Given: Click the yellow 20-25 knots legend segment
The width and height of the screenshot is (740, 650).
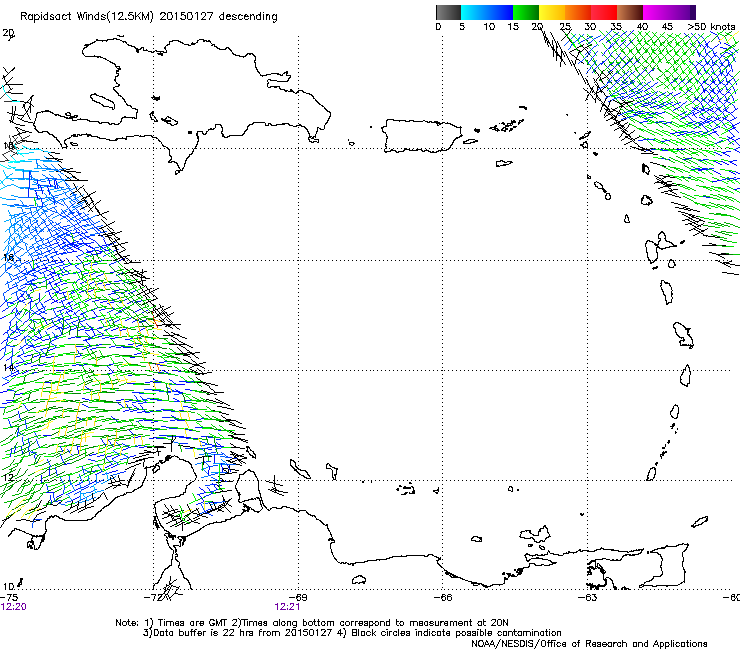Looking at the screenshot, I should [552, 12].
